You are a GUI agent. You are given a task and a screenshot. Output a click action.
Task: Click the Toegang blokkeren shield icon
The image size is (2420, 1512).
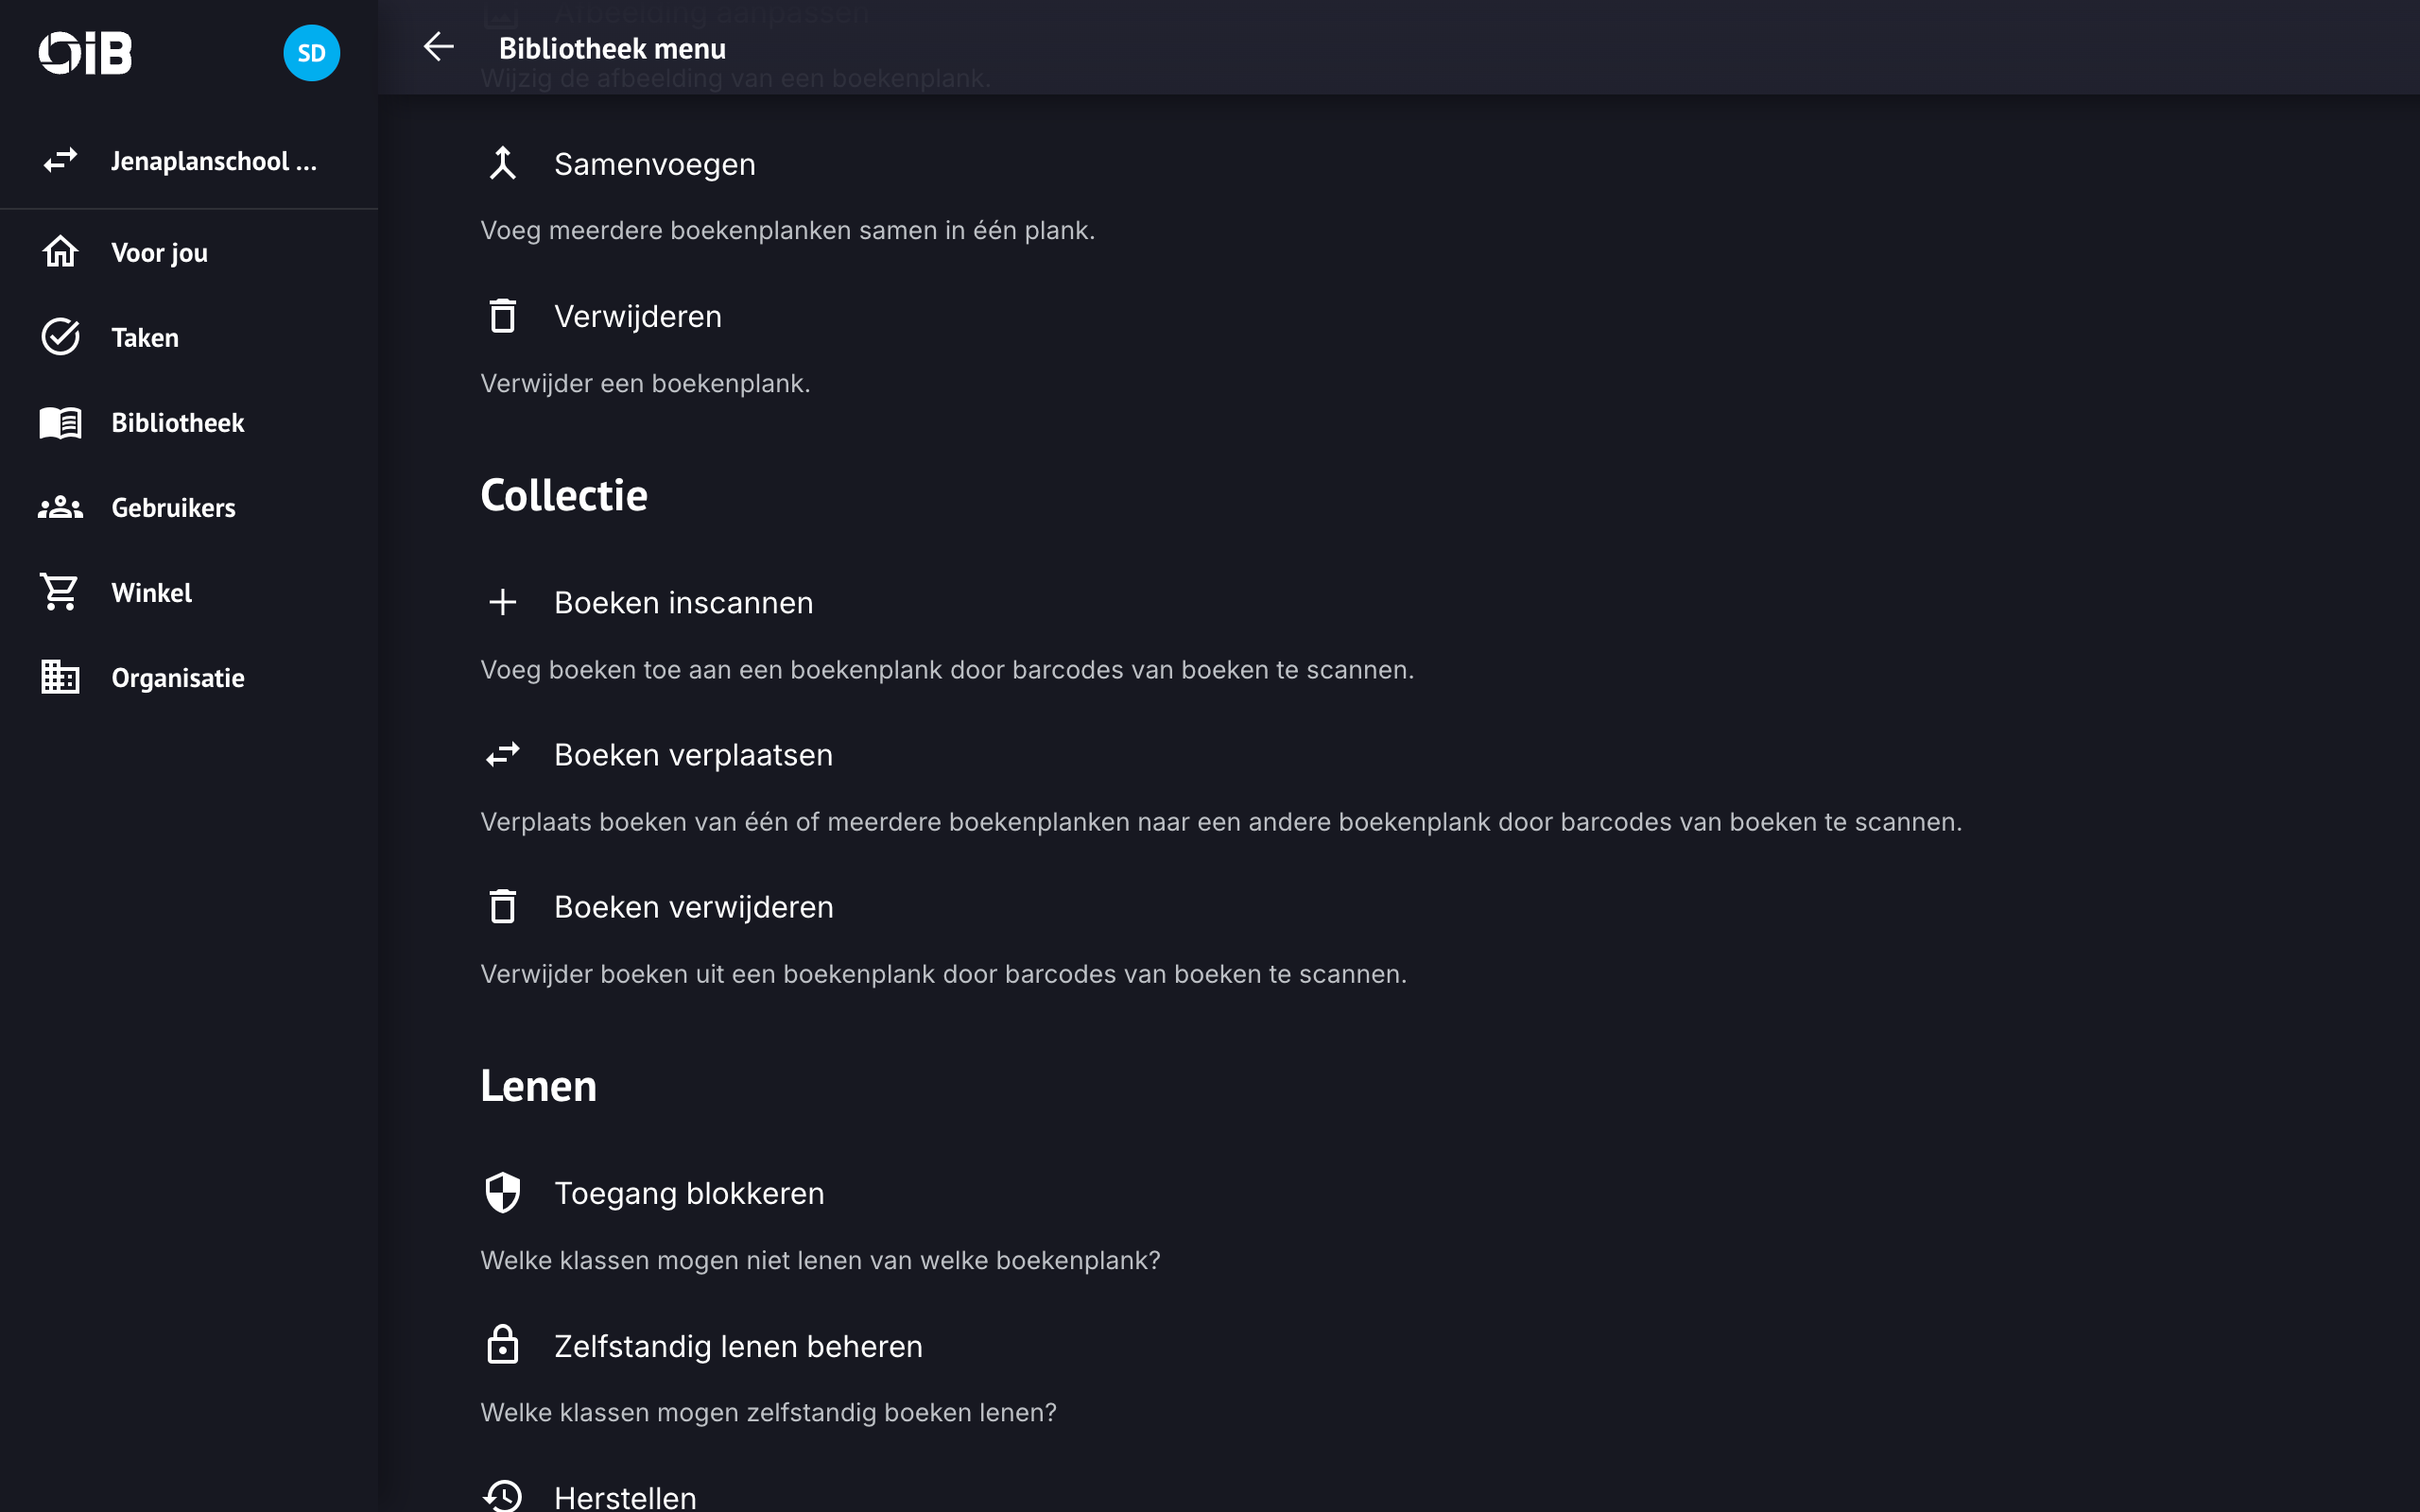[502, 1192]
